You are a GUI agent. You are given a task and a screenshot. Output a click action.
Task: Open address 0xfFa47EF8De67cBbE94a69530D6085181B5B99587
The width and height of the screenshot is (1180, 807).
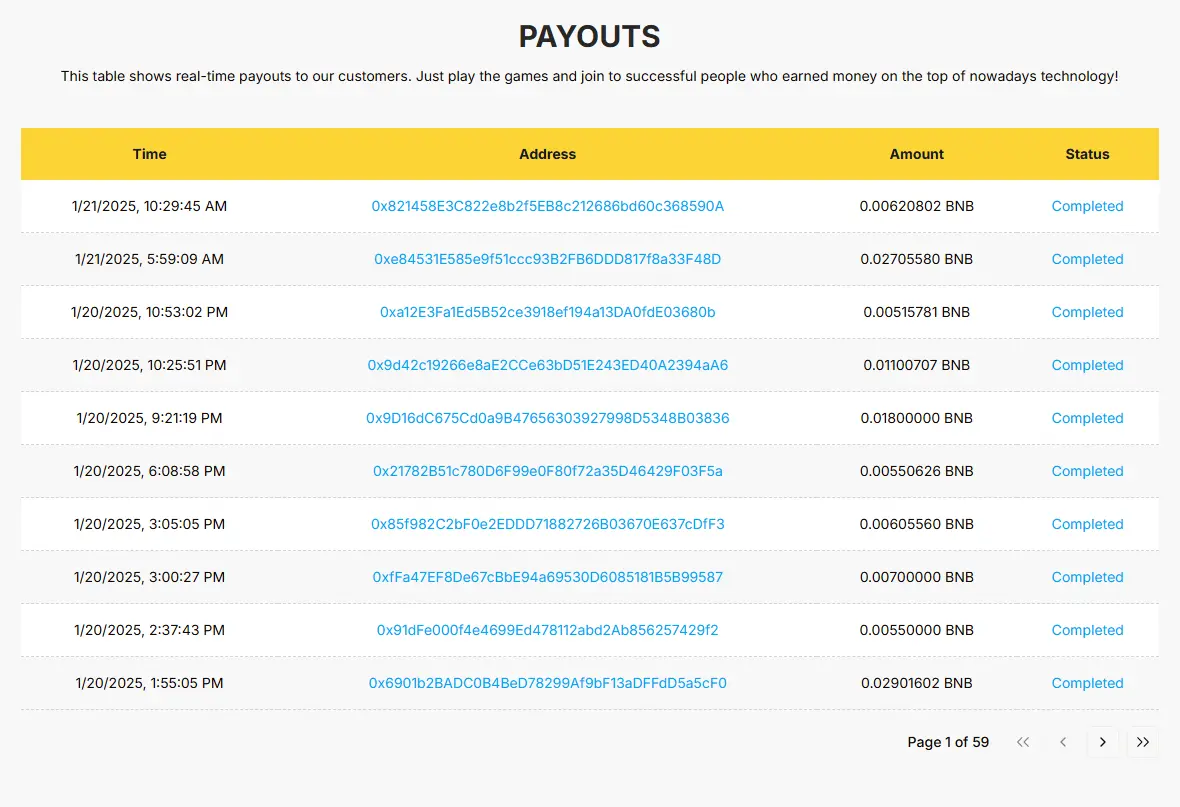(547, 577)
